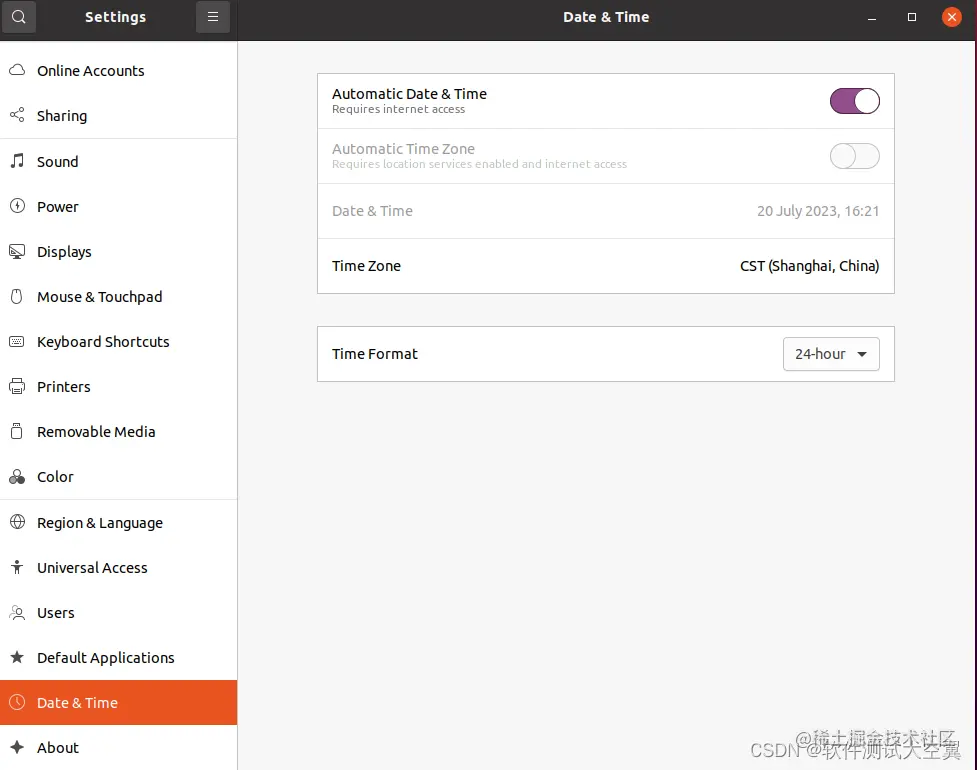The image size is (977, 770).
Task: Select Power in the sidebar
Action: coord(118,206)
